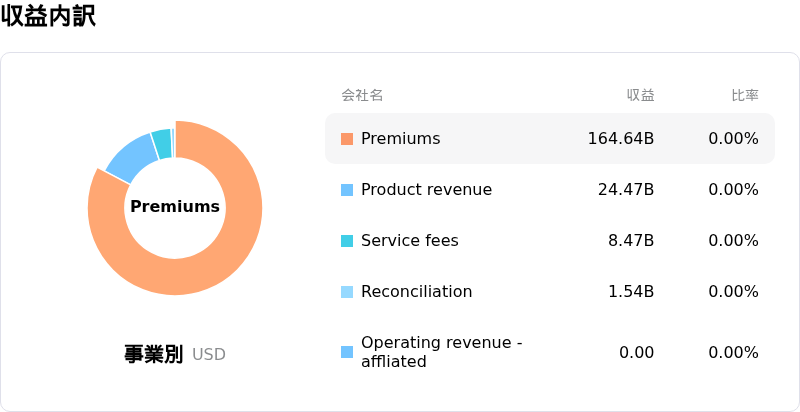This screenshot has width=800, height=412.
Task: Select the Product revenue row
Action: click(x=550, y=190)
